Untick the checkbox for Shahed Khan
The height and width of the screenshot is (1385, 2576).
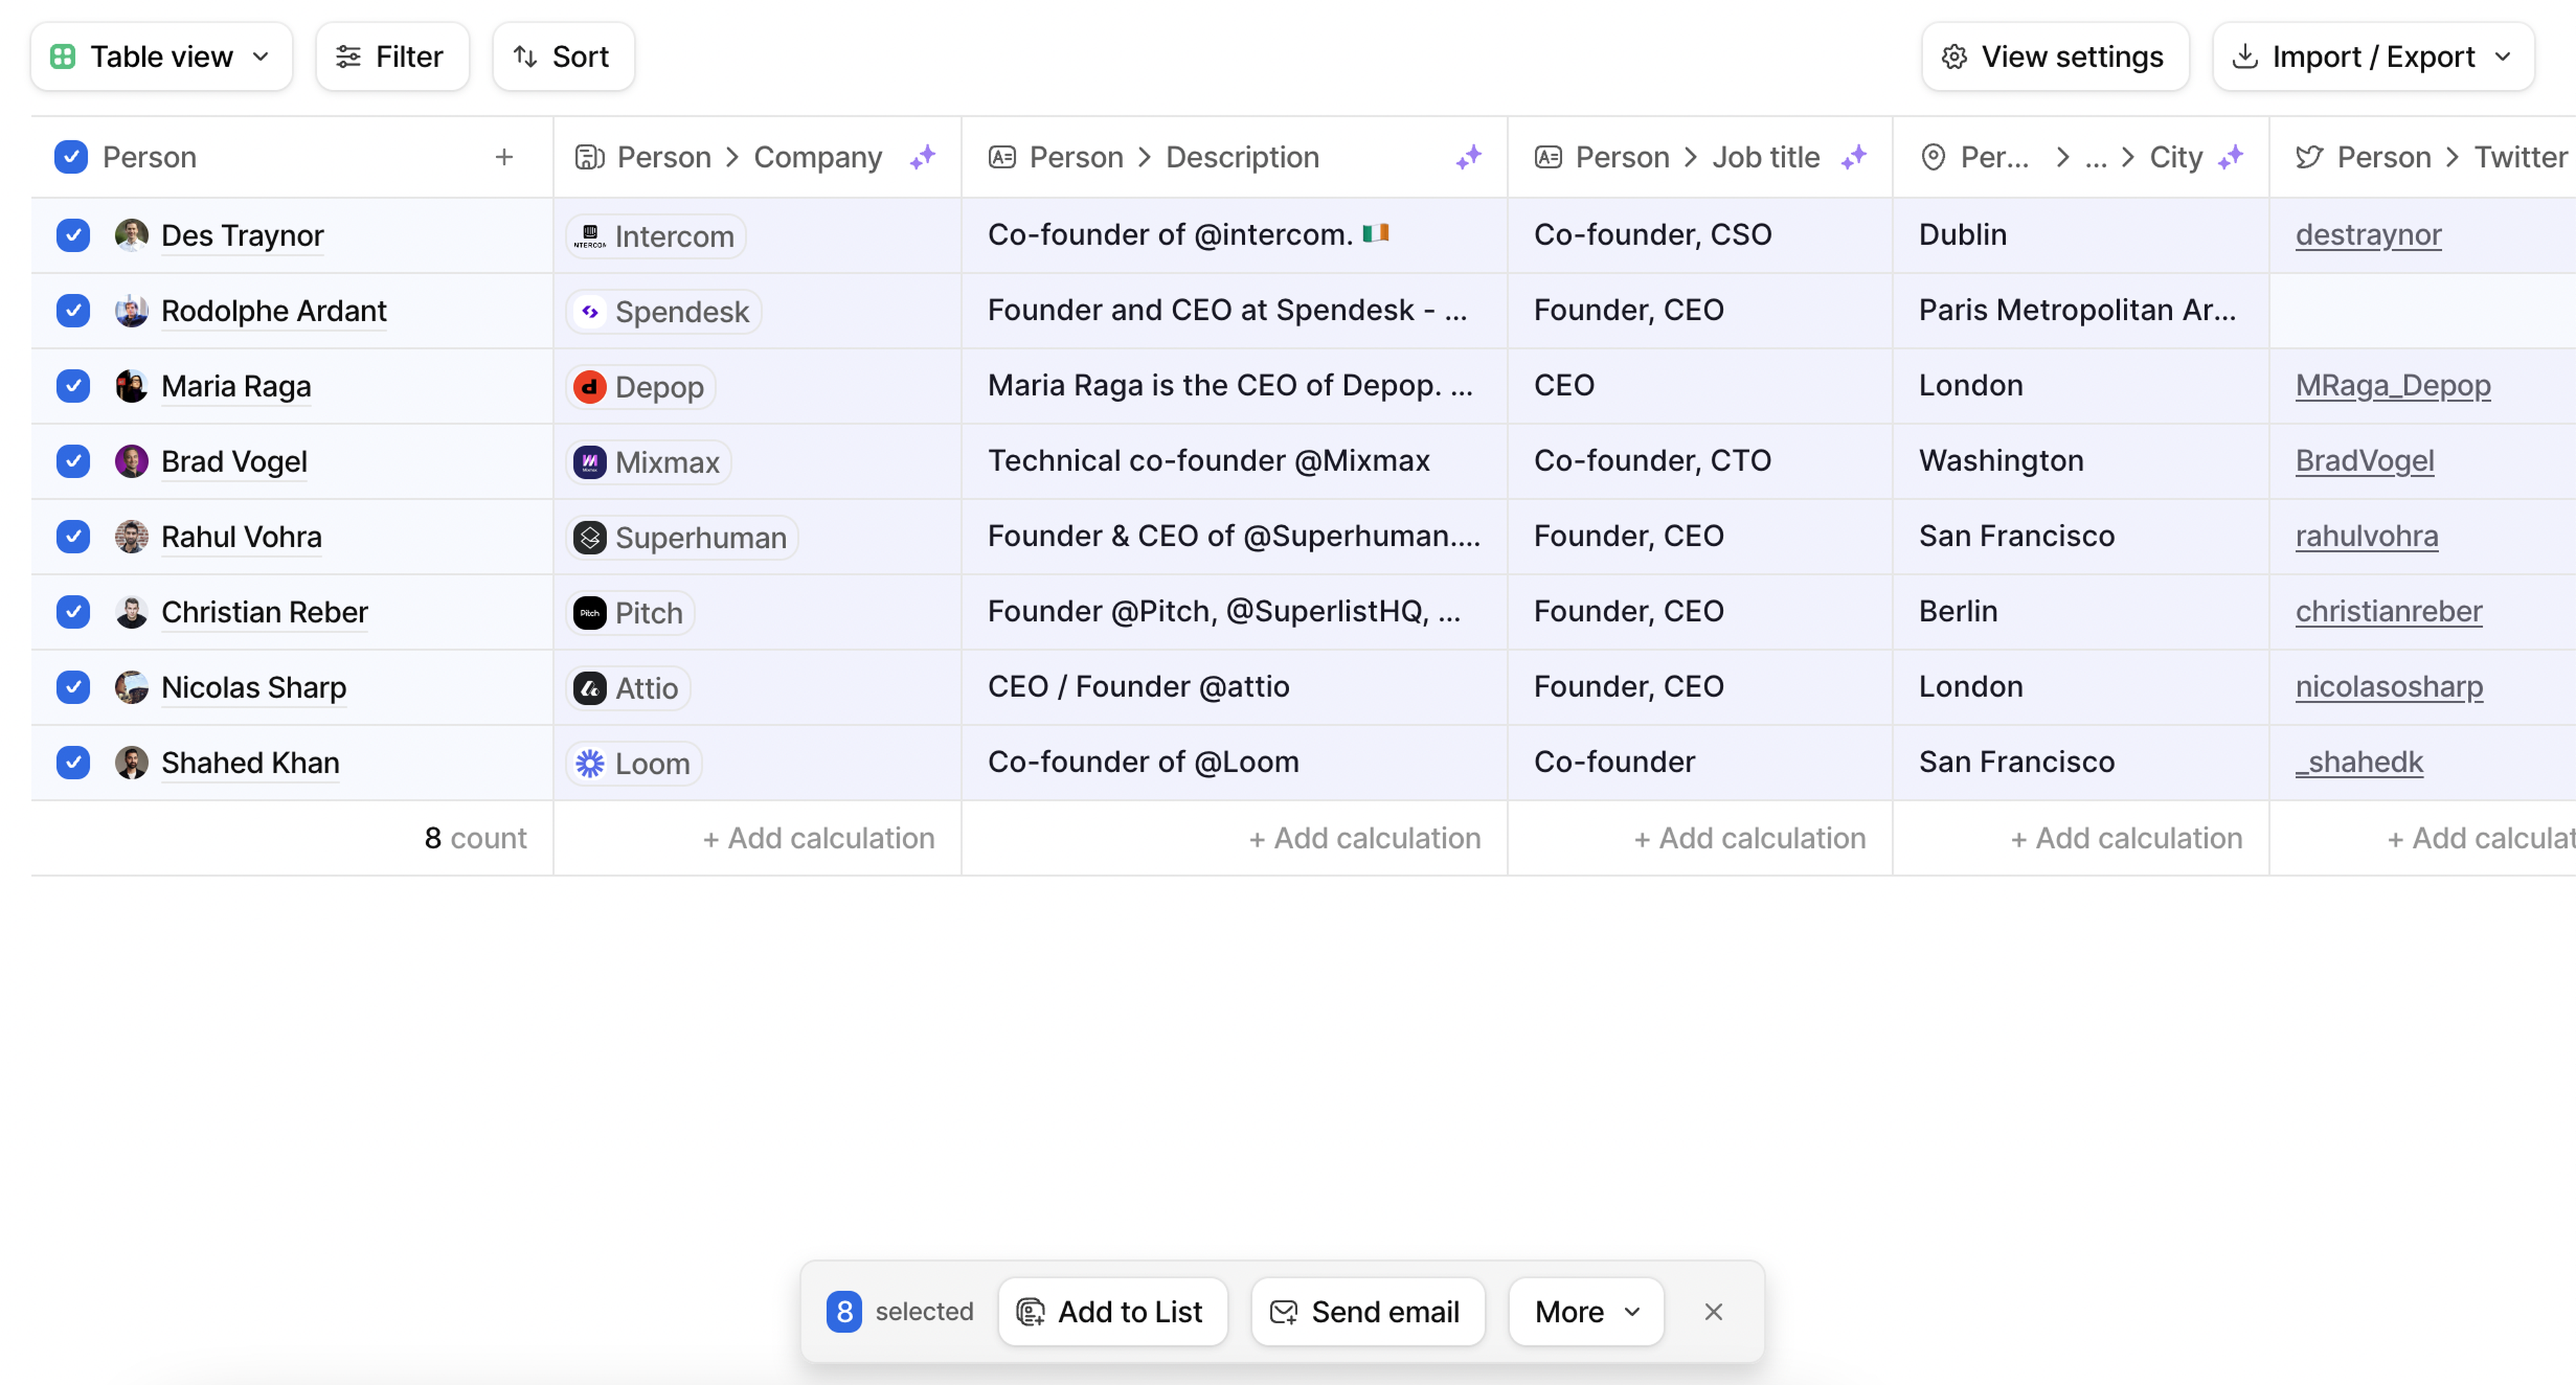click(x=73, y=763)
